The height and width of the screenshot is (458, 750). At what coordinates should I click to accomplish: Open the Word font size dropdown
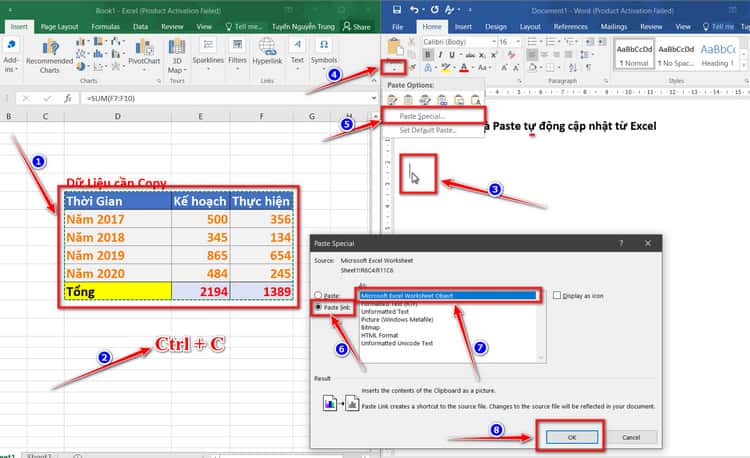coord(518,42)
